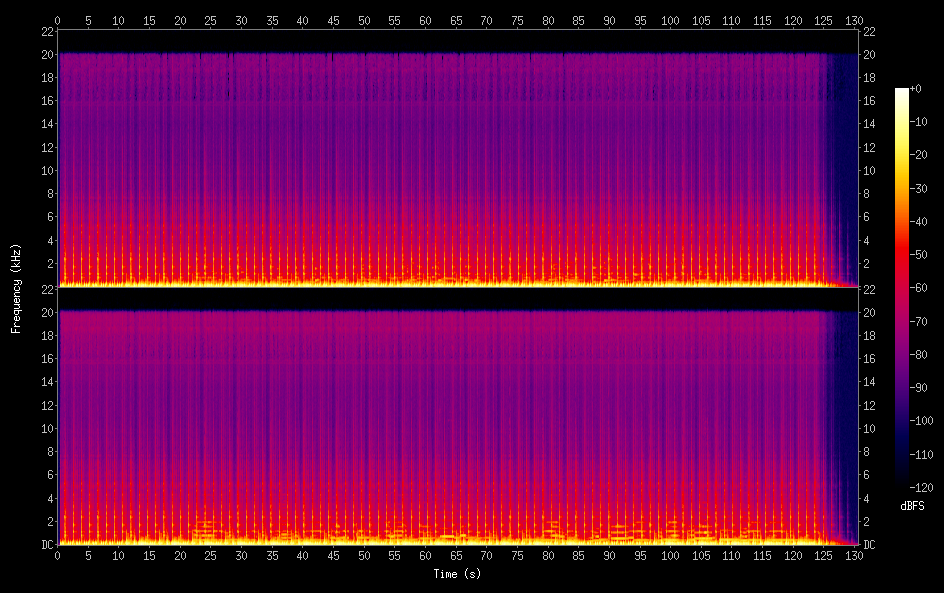This screenshot has height=593, width=944.
Task: Click the "DC" label on the bottom-right frequency axis
Action: pyautogui.click(x=870, y=544)
